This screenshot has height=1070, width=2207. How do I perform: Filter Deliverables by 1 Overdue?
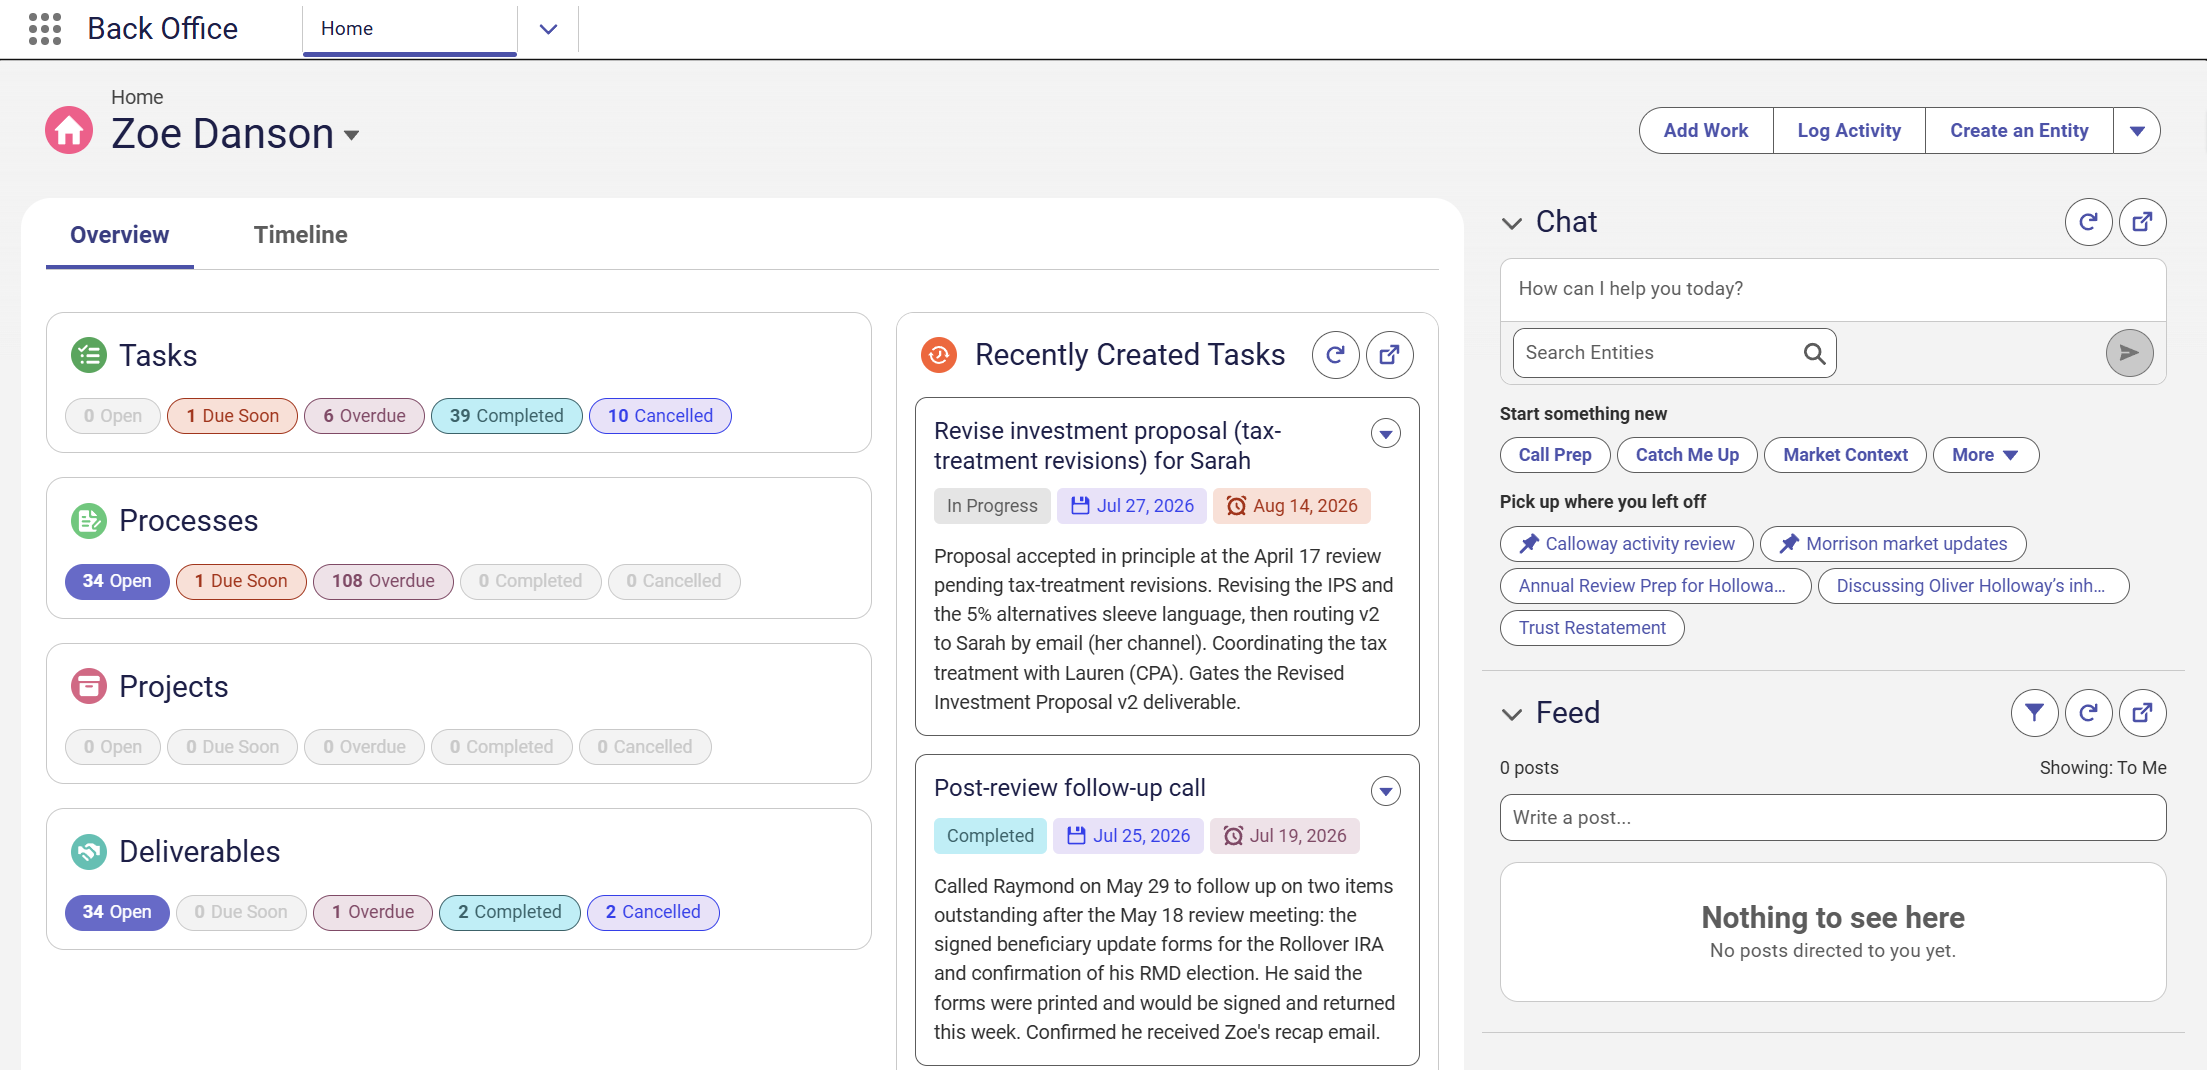373,912
